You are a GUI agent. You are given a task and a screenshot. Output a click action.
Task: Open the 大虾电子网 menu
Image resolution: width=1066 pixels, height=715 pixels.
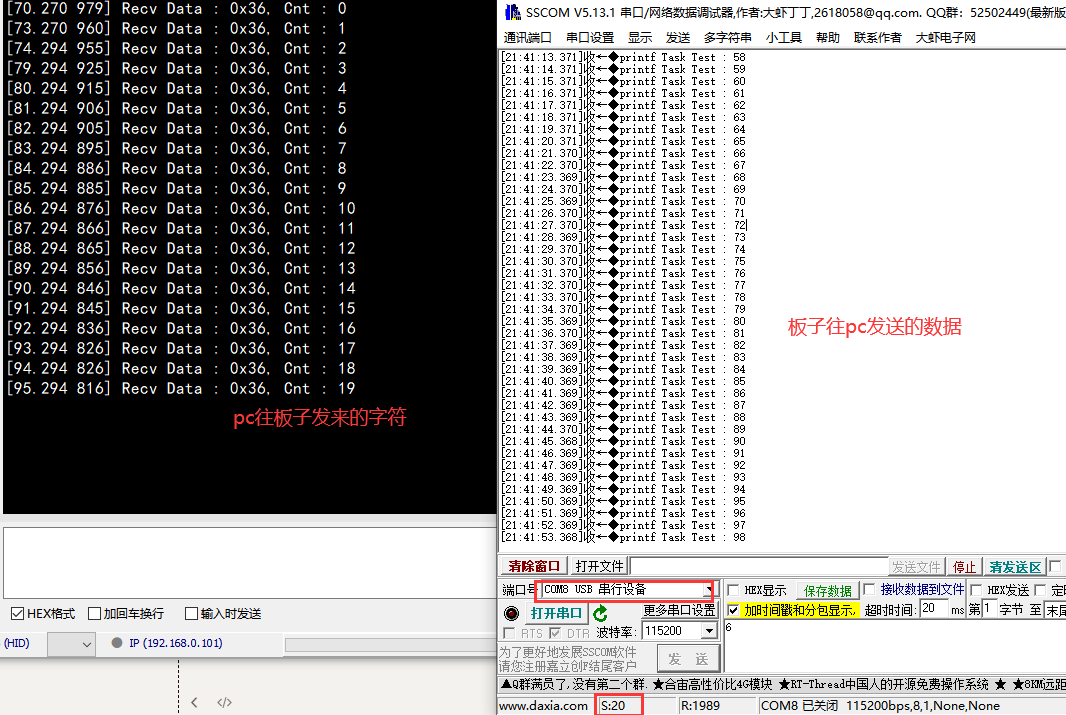click(946, 37)
